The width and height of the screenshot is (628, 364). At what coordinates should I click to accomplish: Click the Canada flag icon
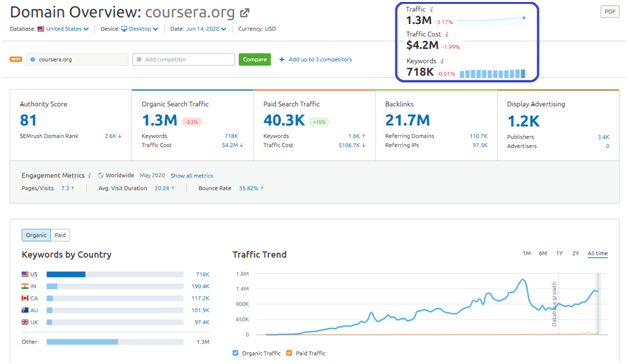click(x=25, y=298)
